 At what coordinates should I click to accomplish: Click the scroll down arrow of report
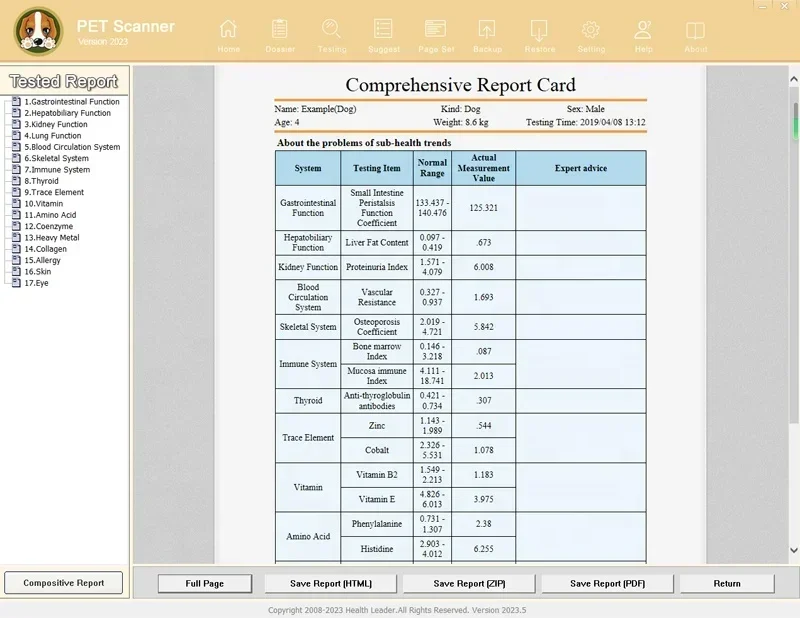click(794, 550)
